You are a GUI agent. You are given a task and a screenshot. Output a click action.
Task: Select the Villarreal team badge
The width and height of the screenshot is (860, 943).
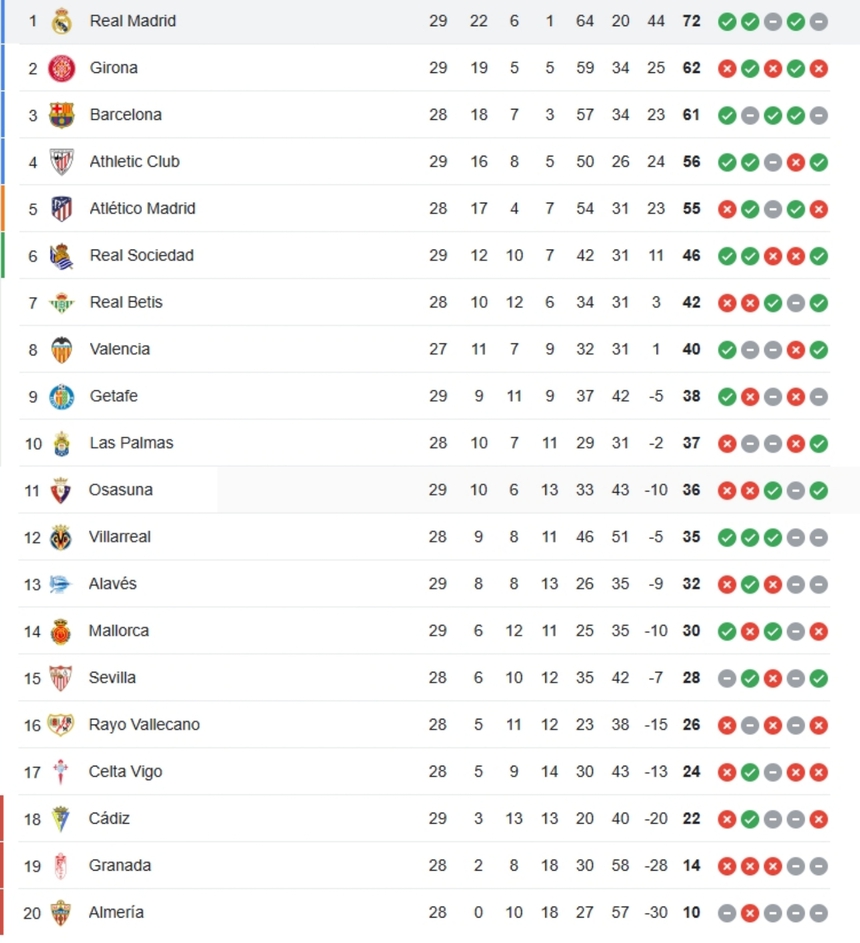point(61,537)
